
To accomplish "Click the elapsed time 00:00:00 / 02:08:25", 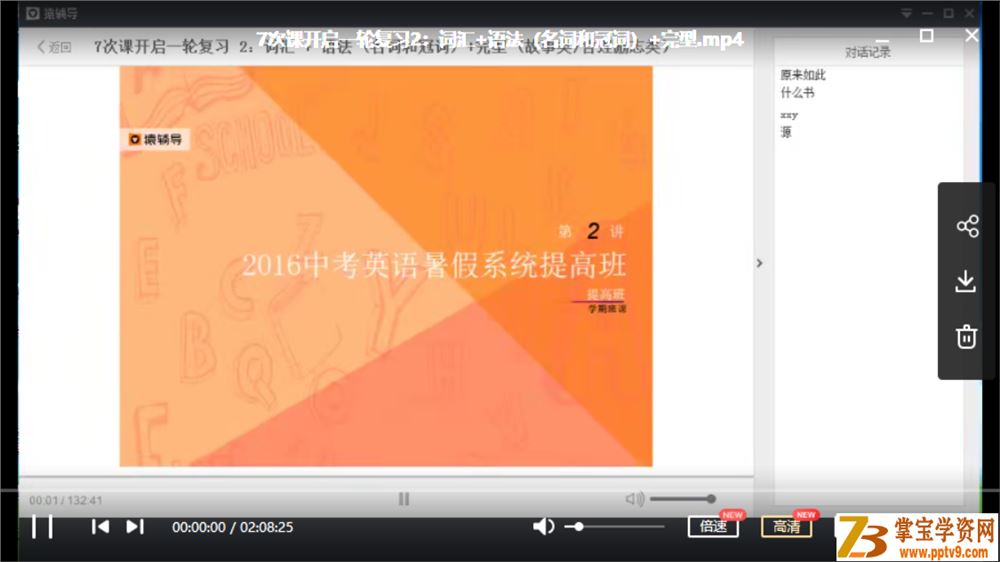I will (233, 527).
